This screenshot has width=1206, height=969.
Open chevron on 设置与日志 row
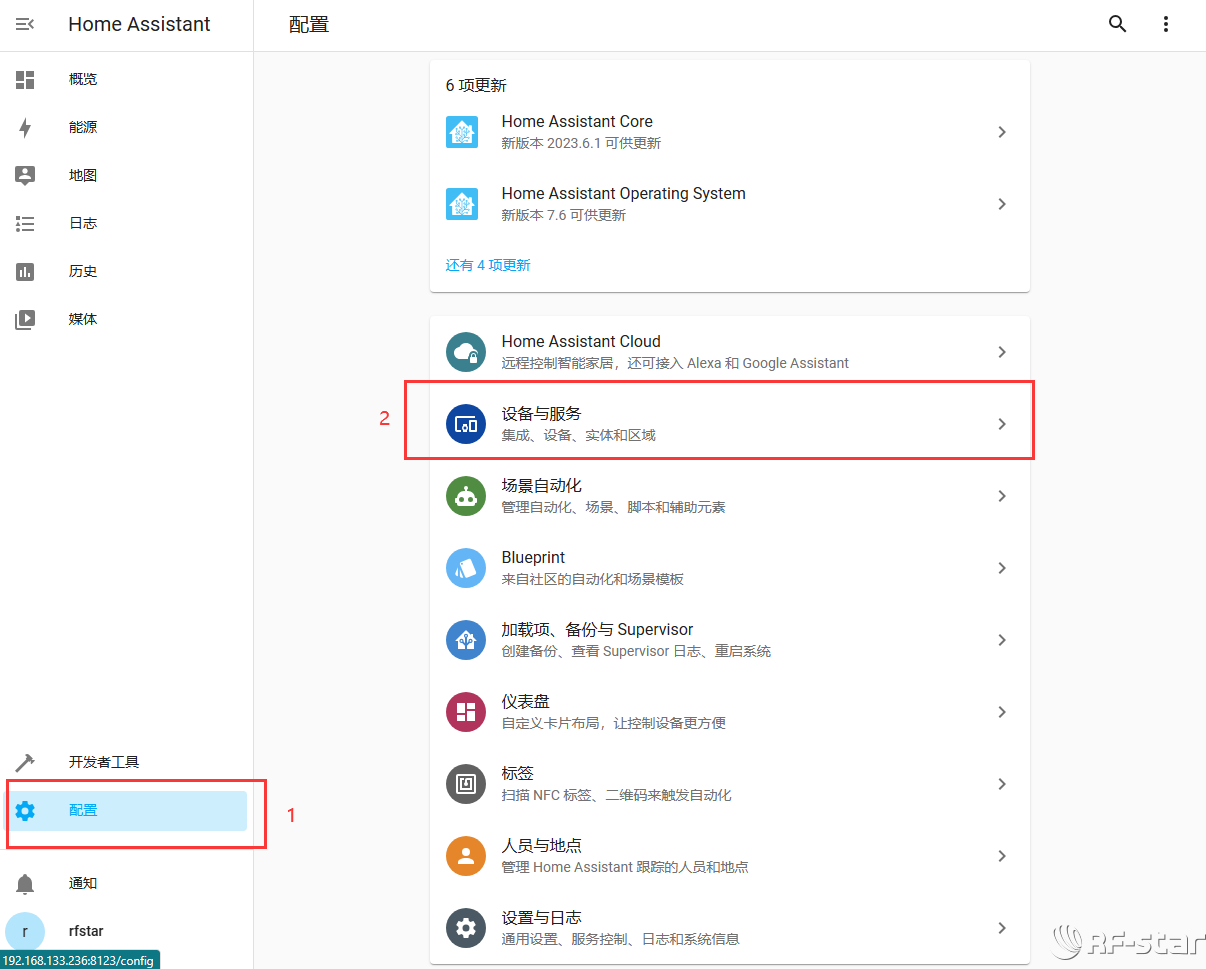[1002, 928]
